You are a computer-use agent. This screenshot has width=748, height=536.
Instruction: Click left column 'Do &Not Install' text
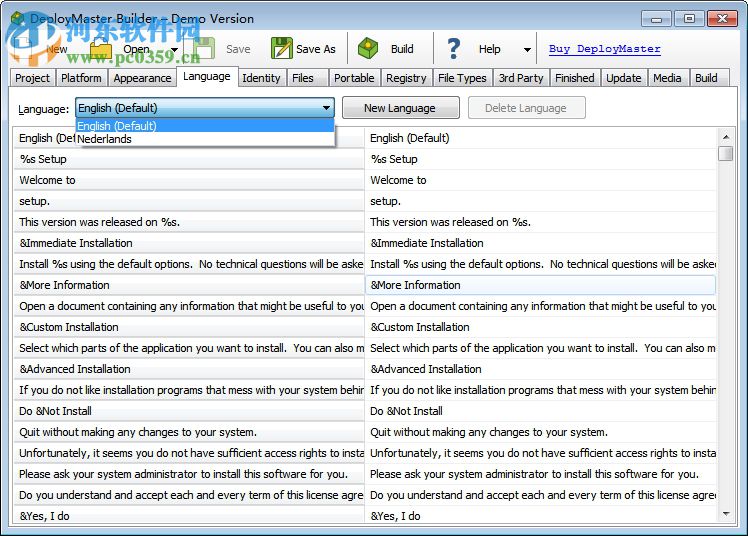pyautogui.click(x=55, y=411)
